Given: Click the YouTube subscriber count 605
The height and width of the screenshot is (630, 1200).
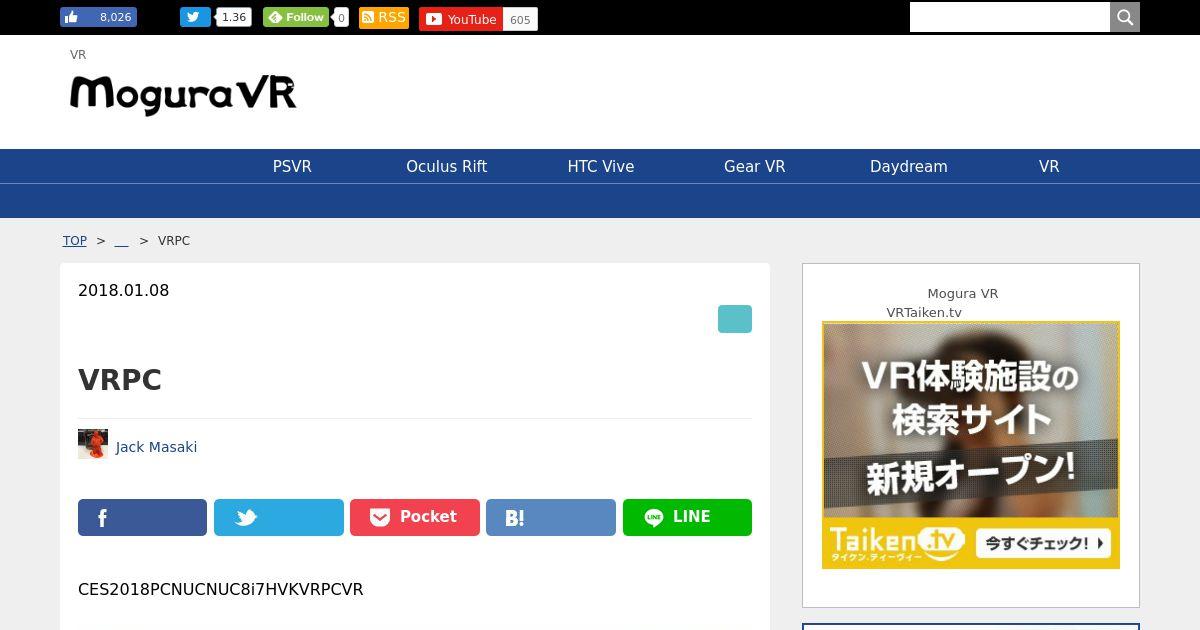Looking at the screenshot, I should [x=520, y=20].
